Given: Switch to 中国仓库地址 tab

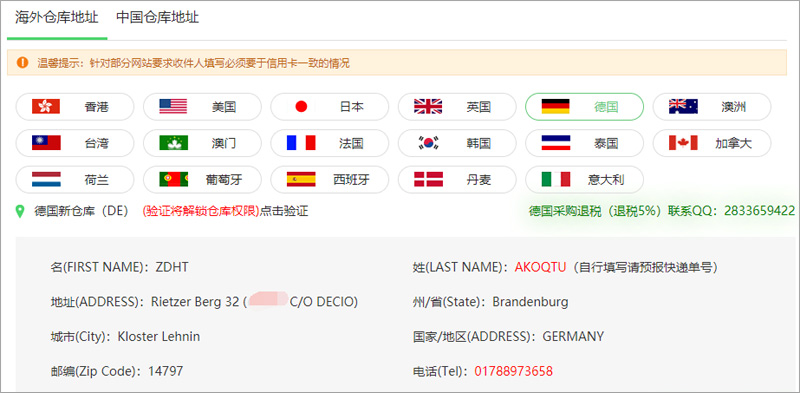Looking at the screenshot, I should [157, 17].
